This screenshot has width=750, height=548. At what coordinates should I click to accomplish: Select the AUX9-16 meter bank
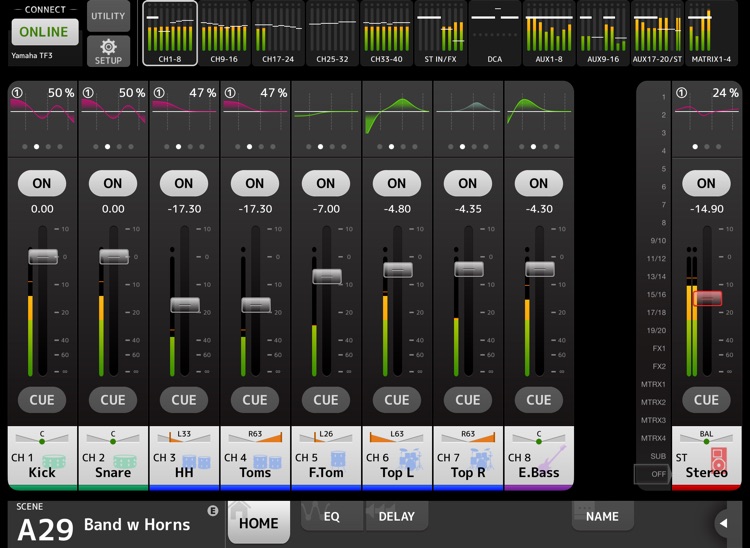[603, 33]
